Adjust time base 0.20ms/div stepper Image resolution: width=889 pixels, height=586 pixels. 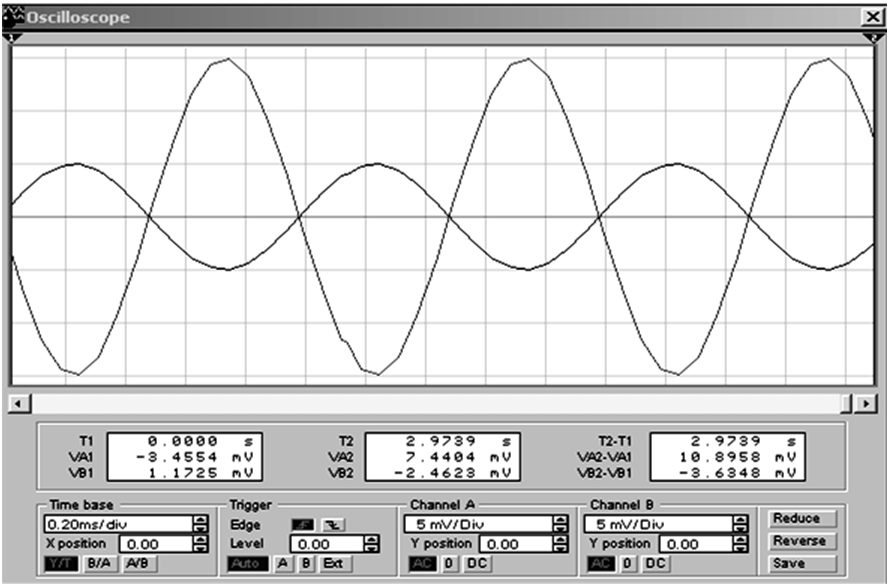pyautogui.click(x=200, y=524)
